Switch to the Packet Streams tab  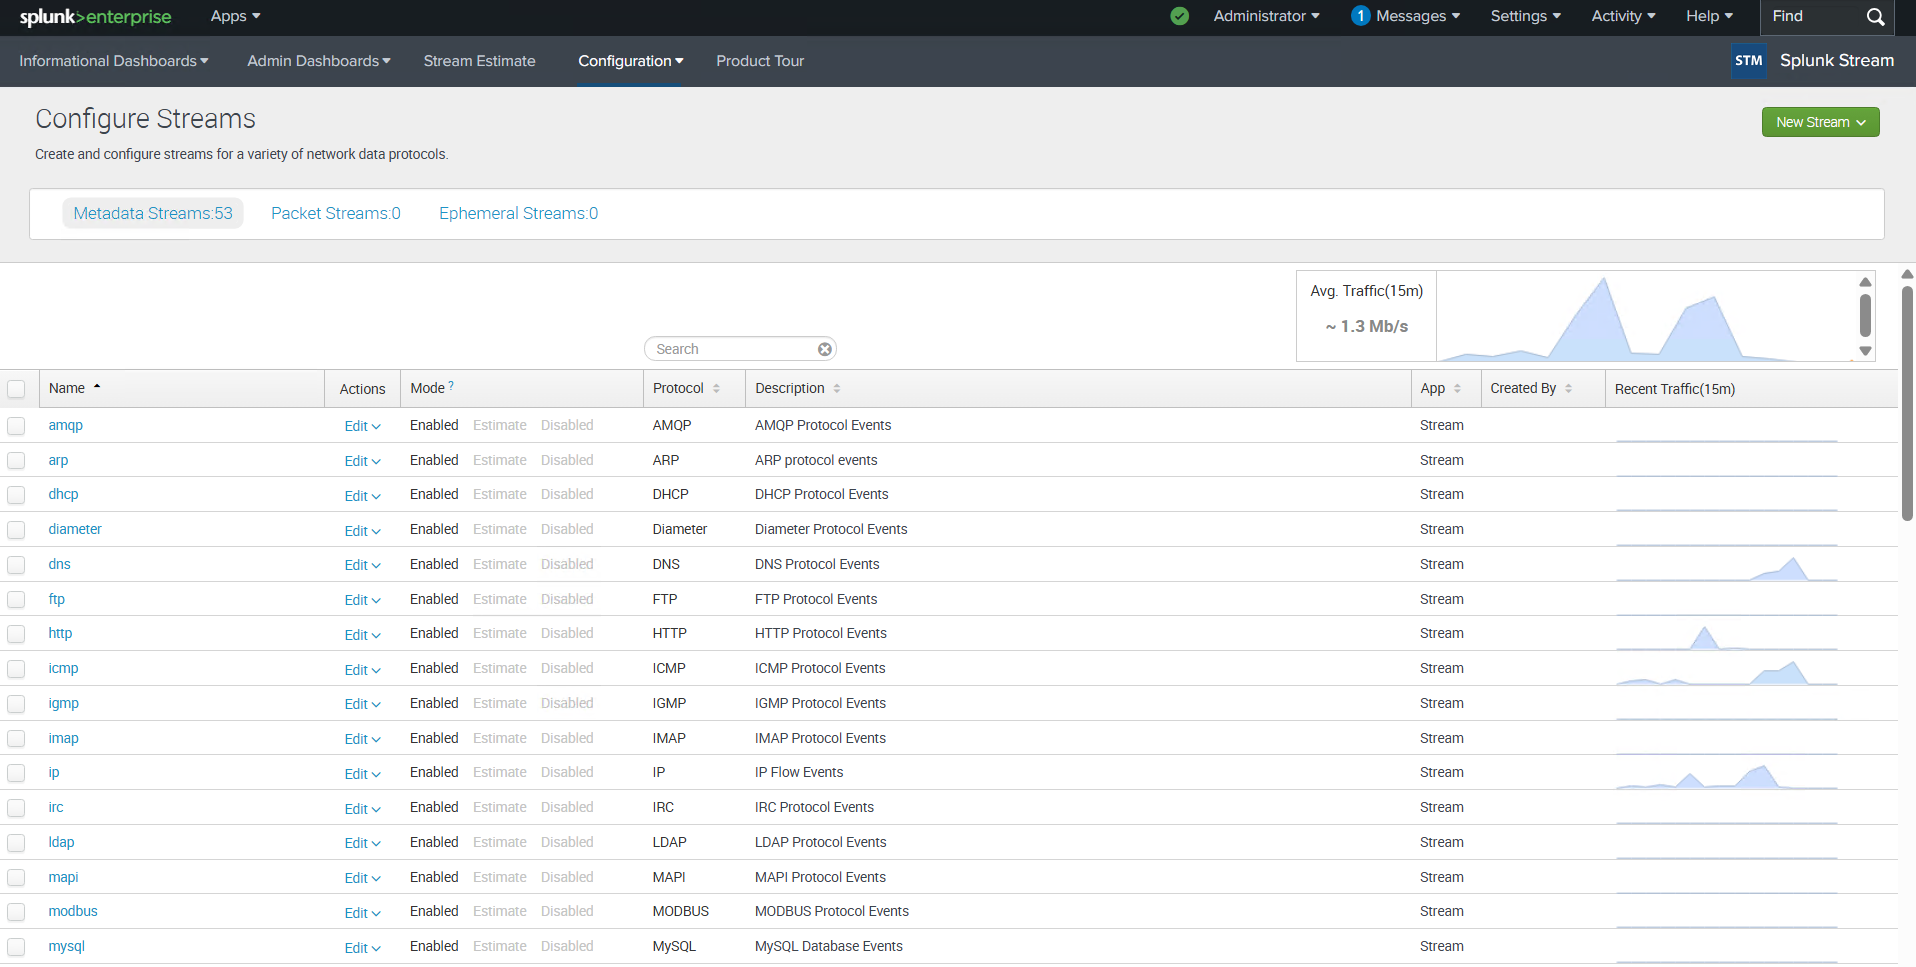click(x=335, y=214)
